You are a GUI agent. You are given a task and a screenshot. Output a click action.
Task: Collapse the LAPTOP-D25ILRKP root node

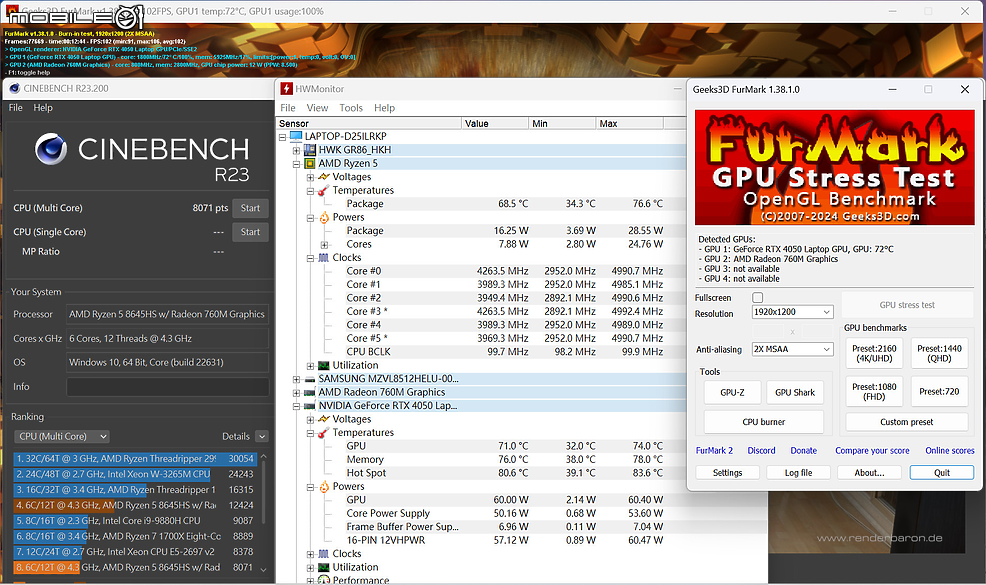282,136
